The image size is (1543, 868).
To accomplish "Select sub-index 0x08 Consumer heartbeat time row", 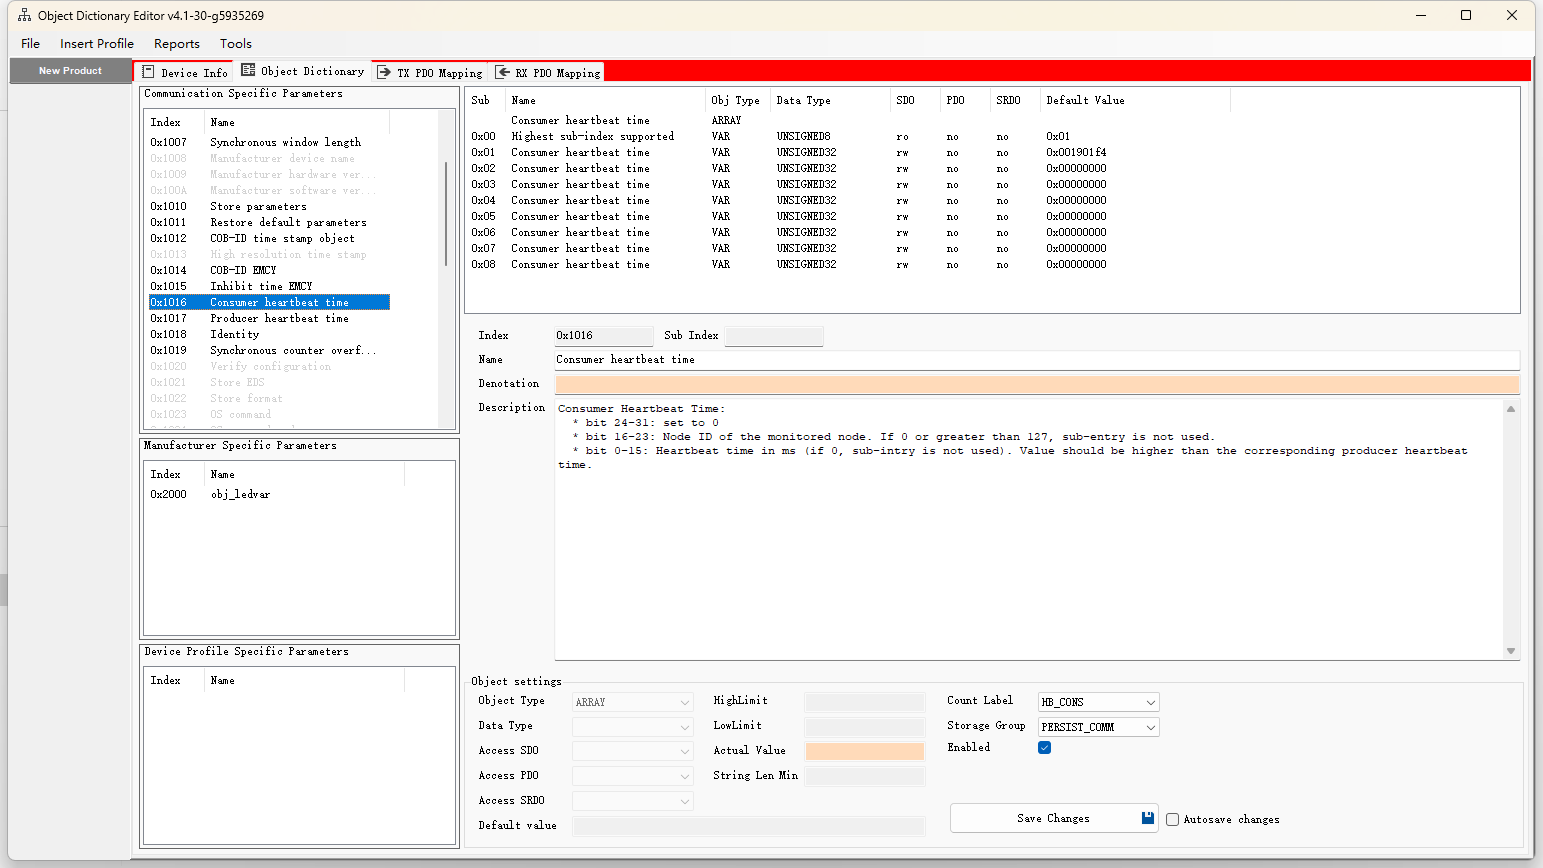I will 850,264.
